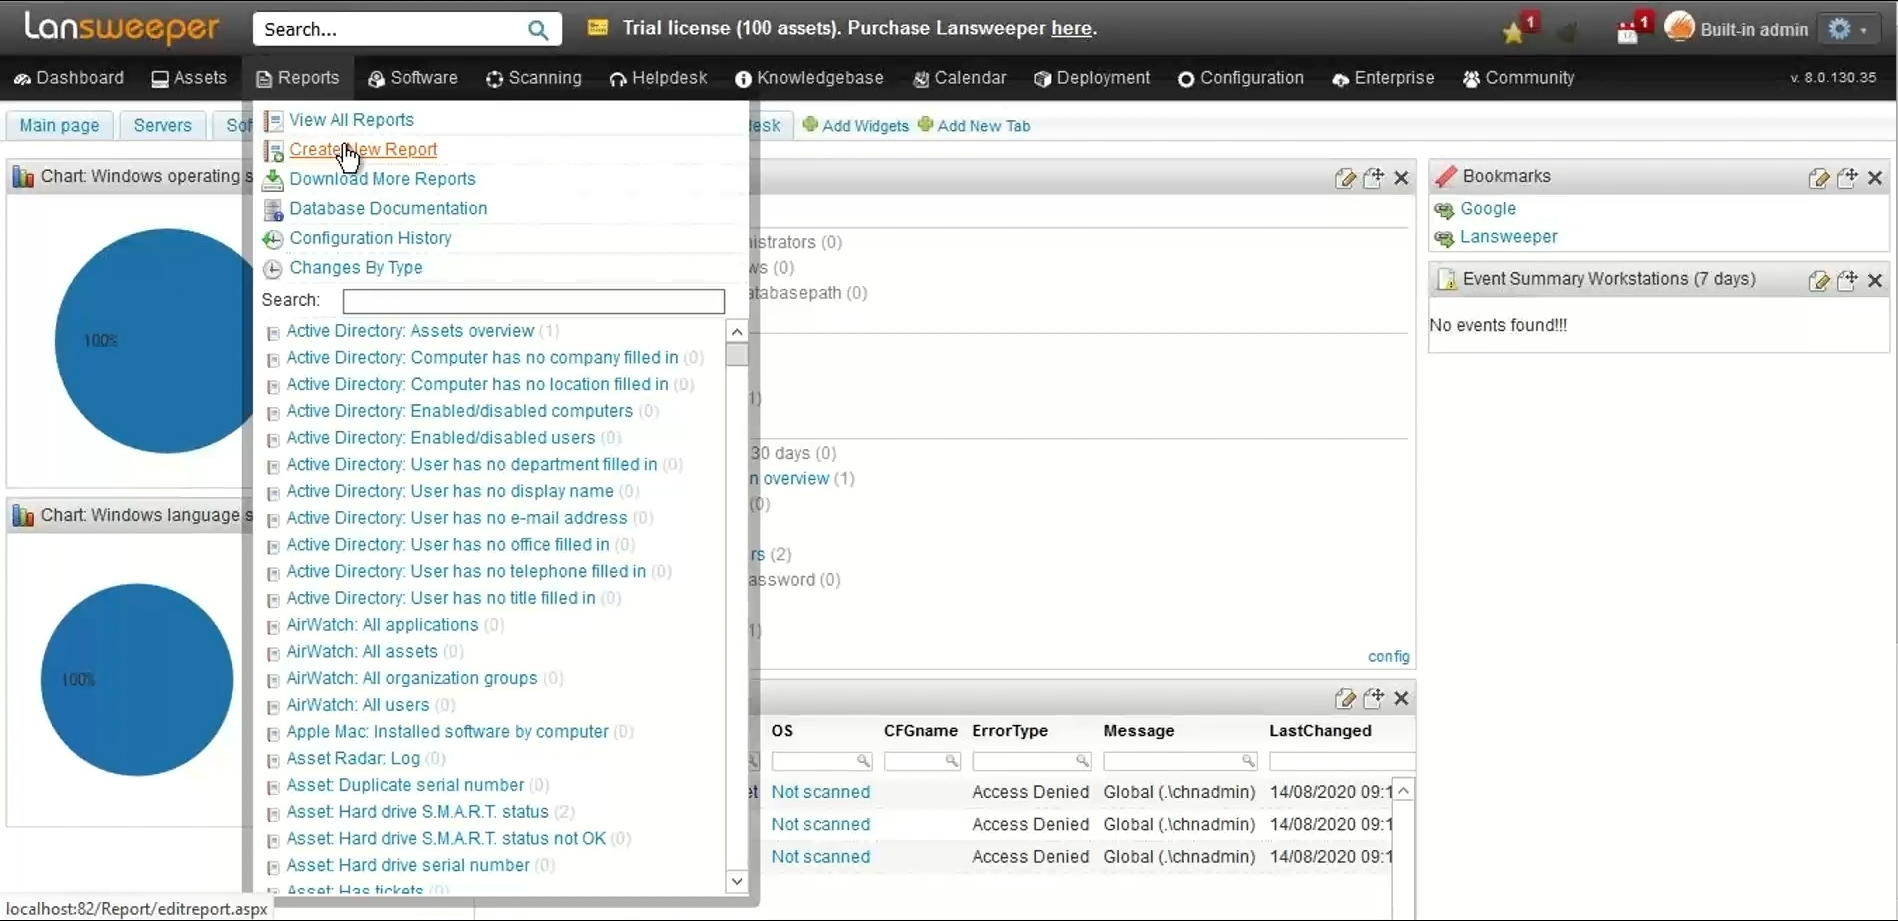
Task: Open Asset: Hard drive S.M.A.R.T. status report
Action: pos(417,812)
